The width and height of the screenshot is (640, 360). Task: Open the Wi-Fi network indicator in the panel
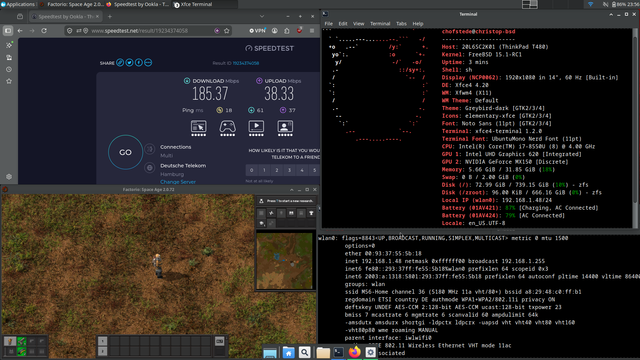click(591, 4)
